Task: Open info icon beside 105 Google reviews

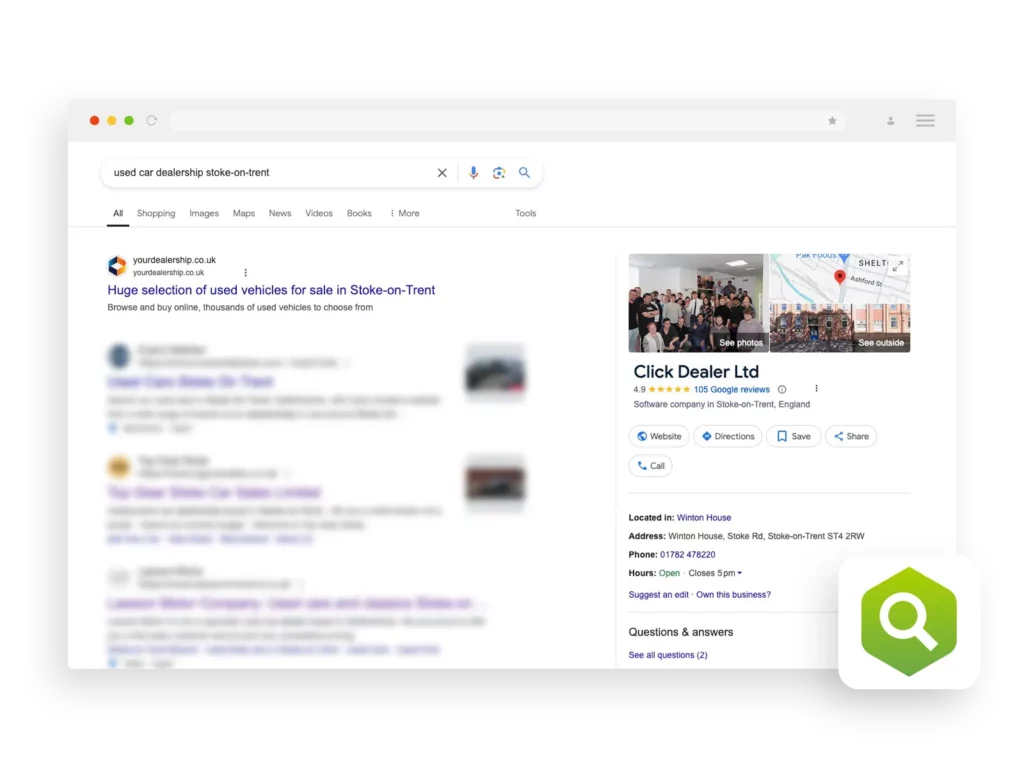Action: click(782, 389)
